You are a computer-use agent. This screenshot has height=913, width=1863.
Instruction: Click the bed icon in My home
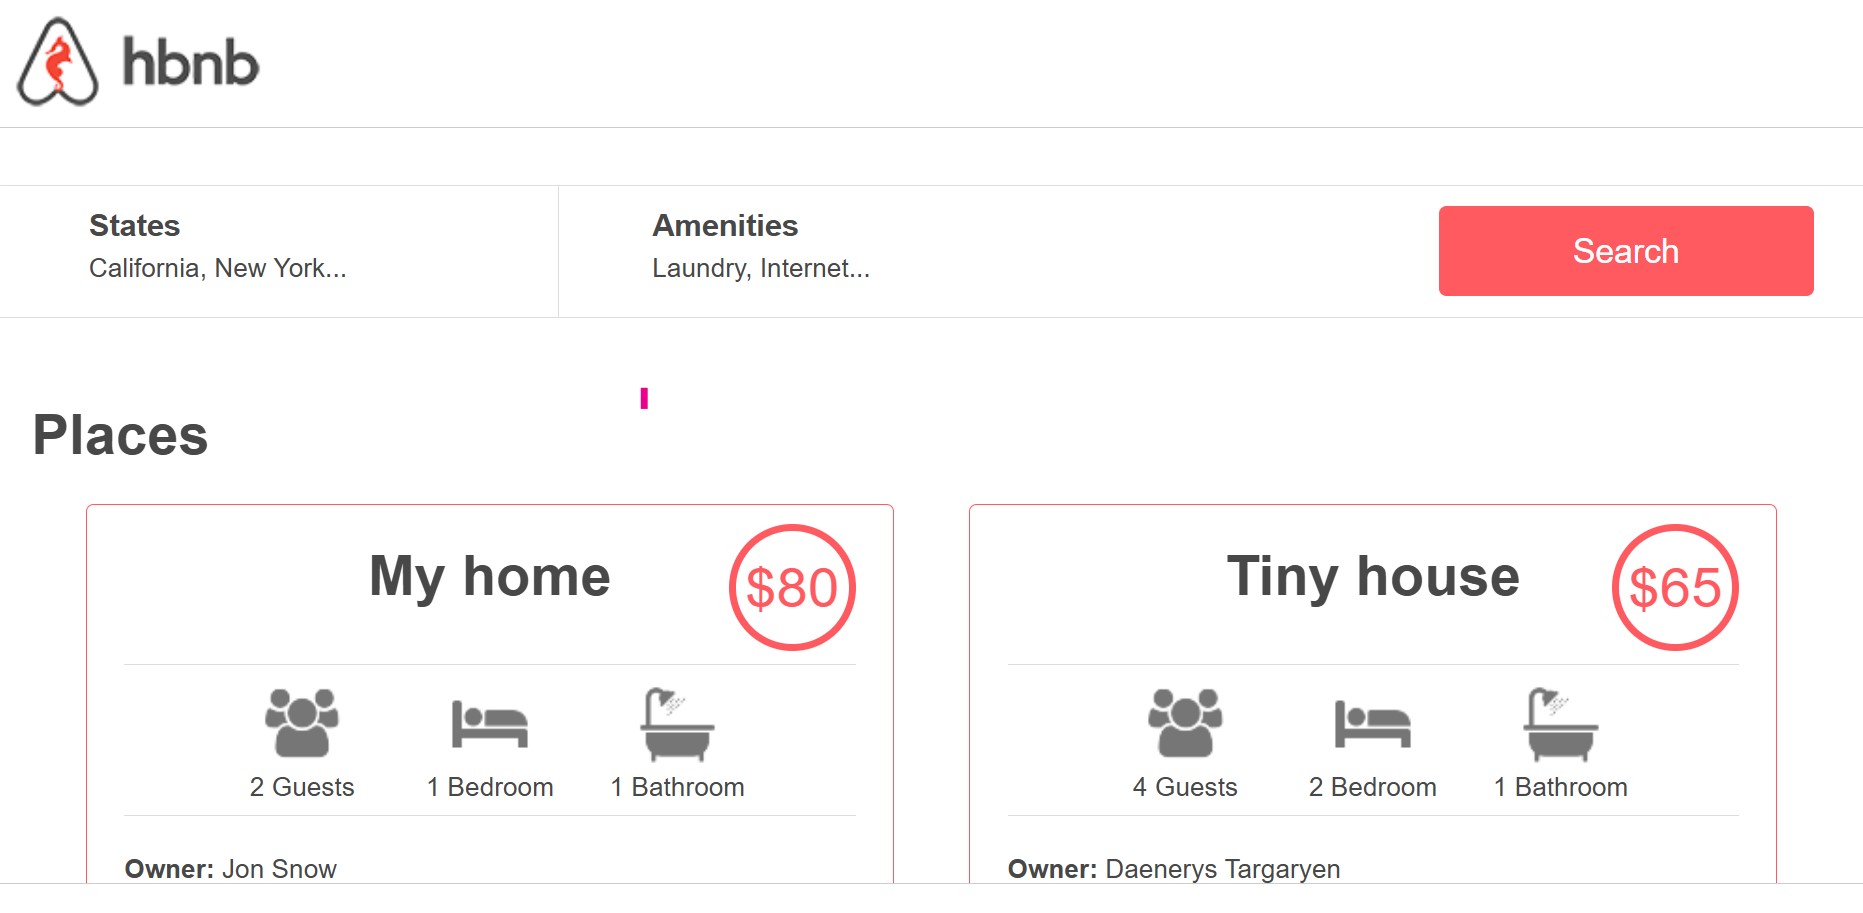click(x=489, y=724)
